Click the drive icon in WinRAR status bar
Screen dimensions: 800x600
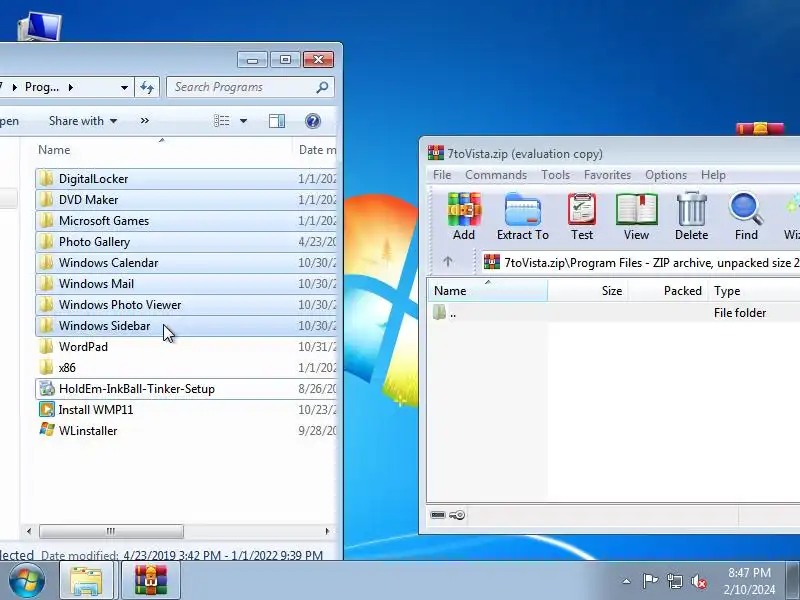[438, 515]
